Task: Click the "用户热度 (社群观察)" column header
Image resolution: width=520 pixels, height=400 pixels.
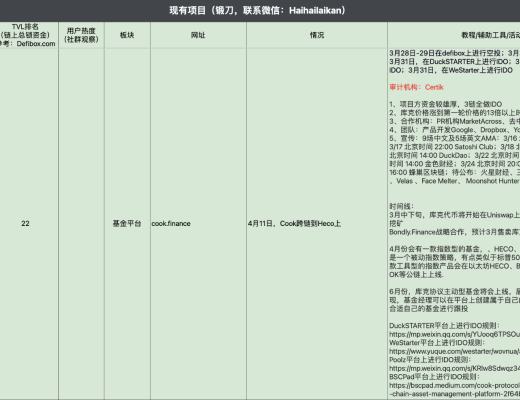Action: click(x=81, y=35)
